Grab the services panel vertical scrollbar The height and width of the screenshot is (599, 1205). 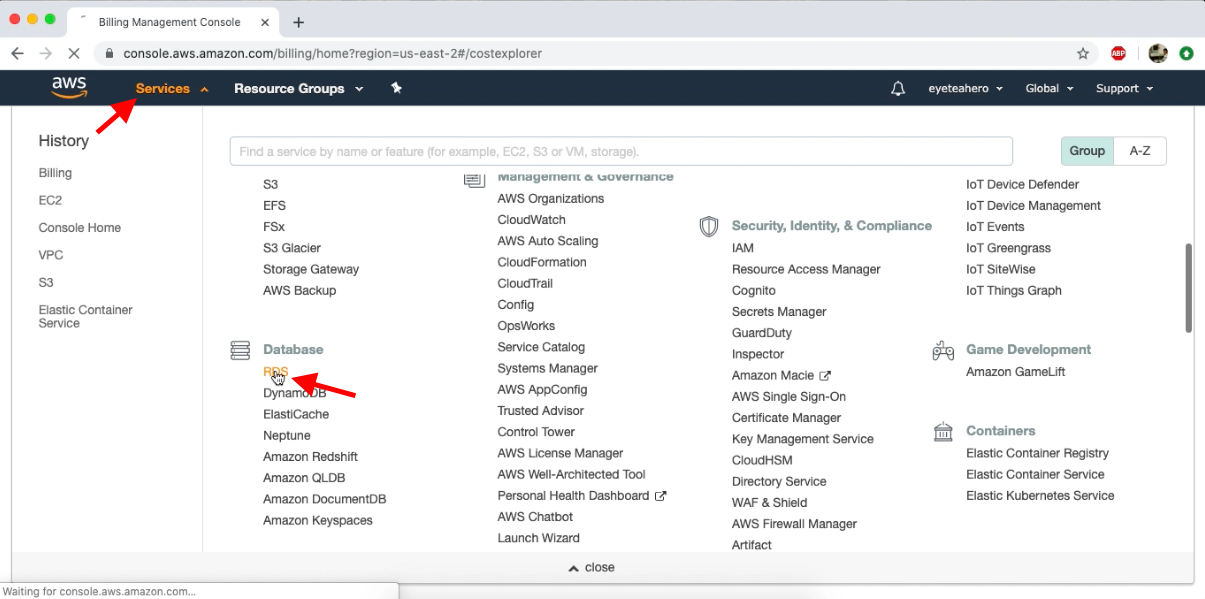(1188, 287)
